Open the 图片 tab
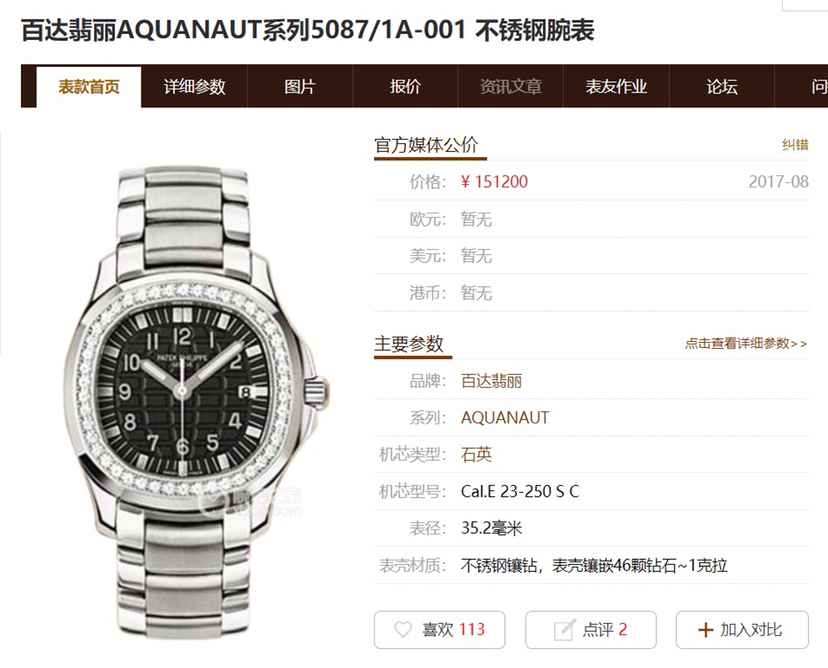Screen dimensions: 828x668 (300, 87)
